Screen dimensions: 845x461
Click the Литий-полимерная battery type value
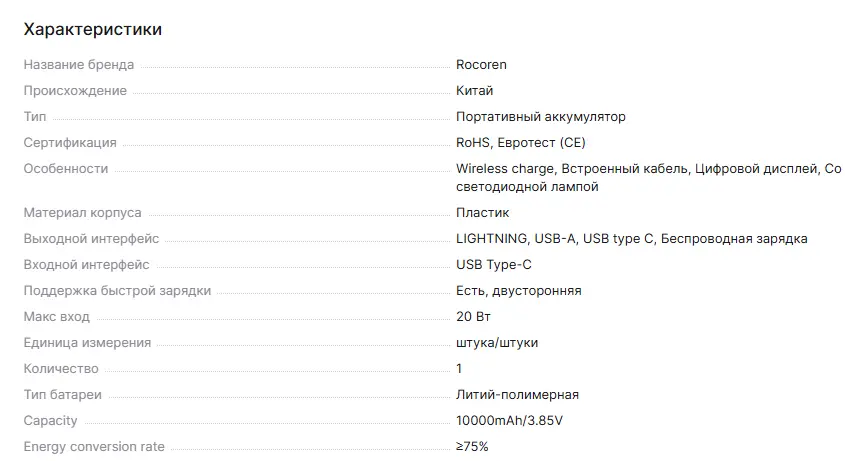click(517, 395)
